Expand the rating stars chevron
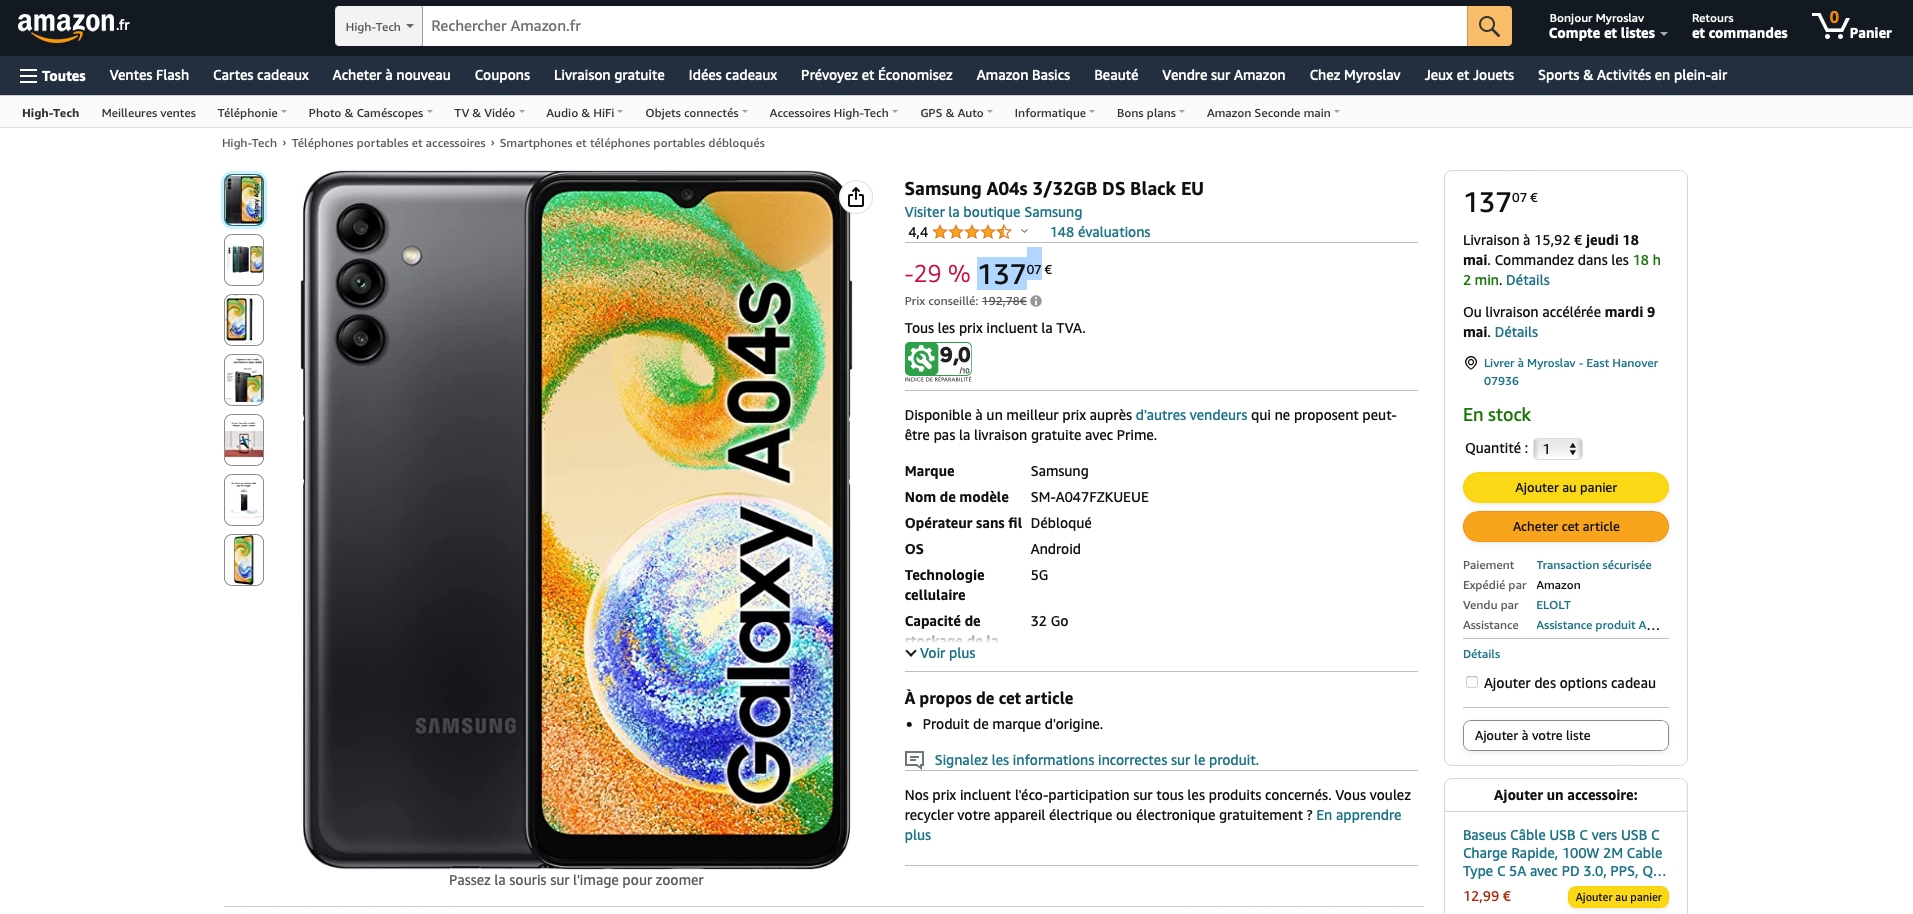The height and width of the screenshot is (914, 1913). 1024,232
